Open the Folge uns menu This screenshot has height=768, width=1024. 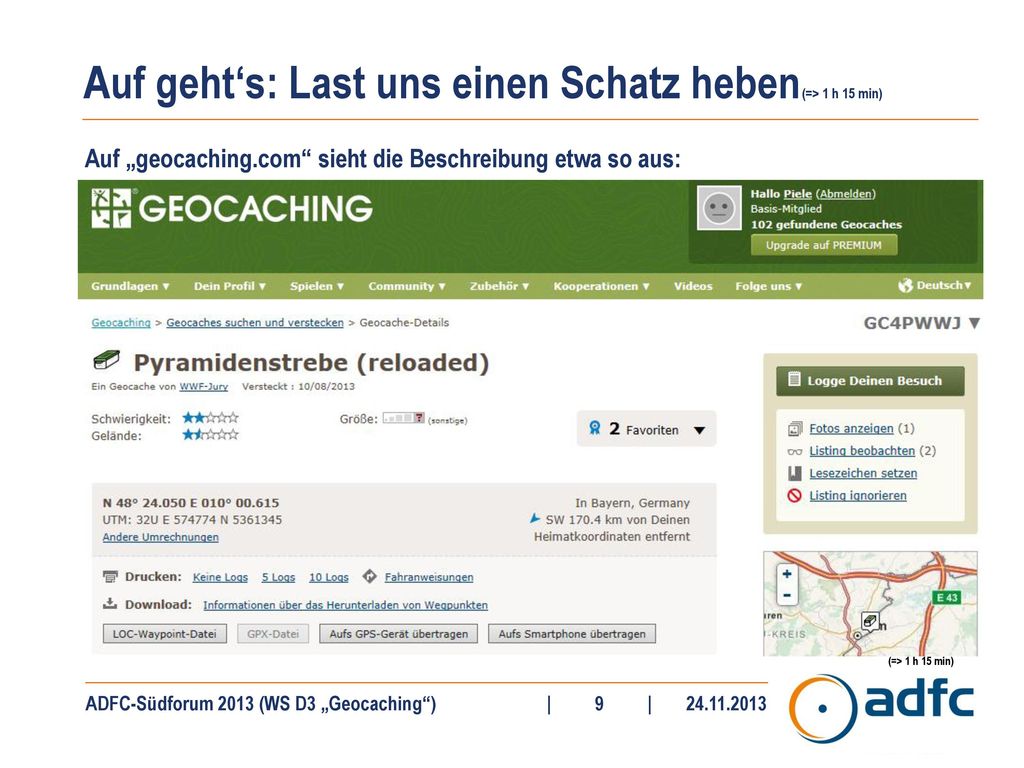click(x=769, y=286)
